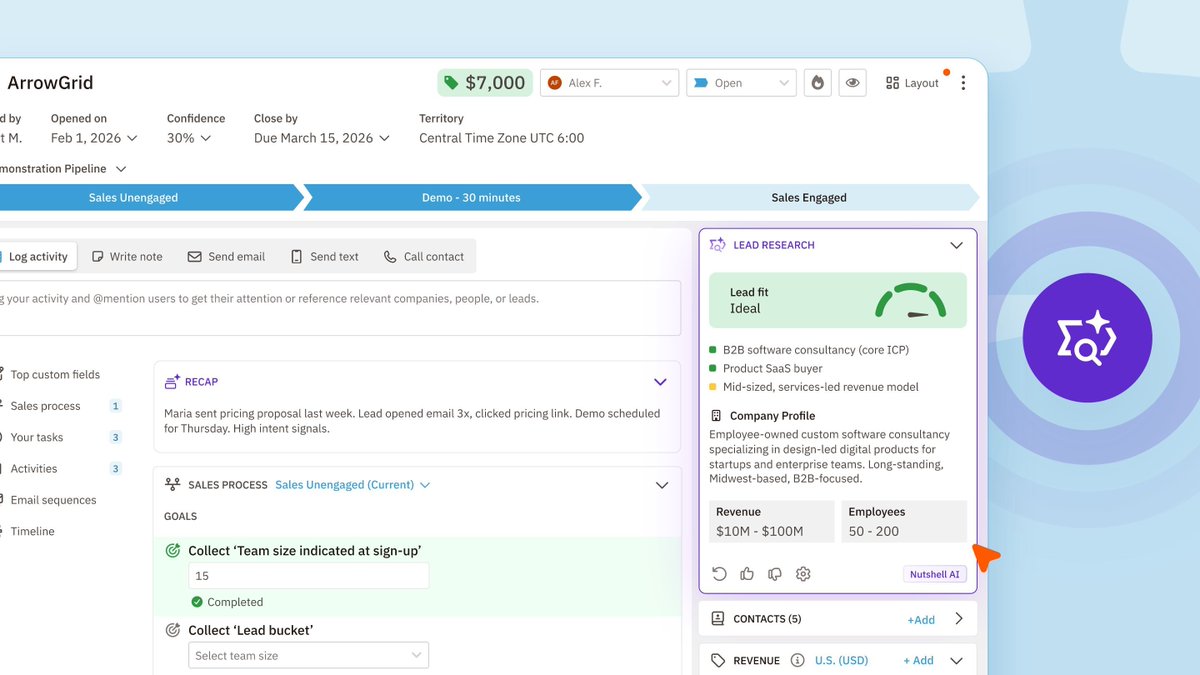The width and height of the screenshot is (1200, 675).
Task: Click the Revenue info icon
Action: (x=798, y=661)
